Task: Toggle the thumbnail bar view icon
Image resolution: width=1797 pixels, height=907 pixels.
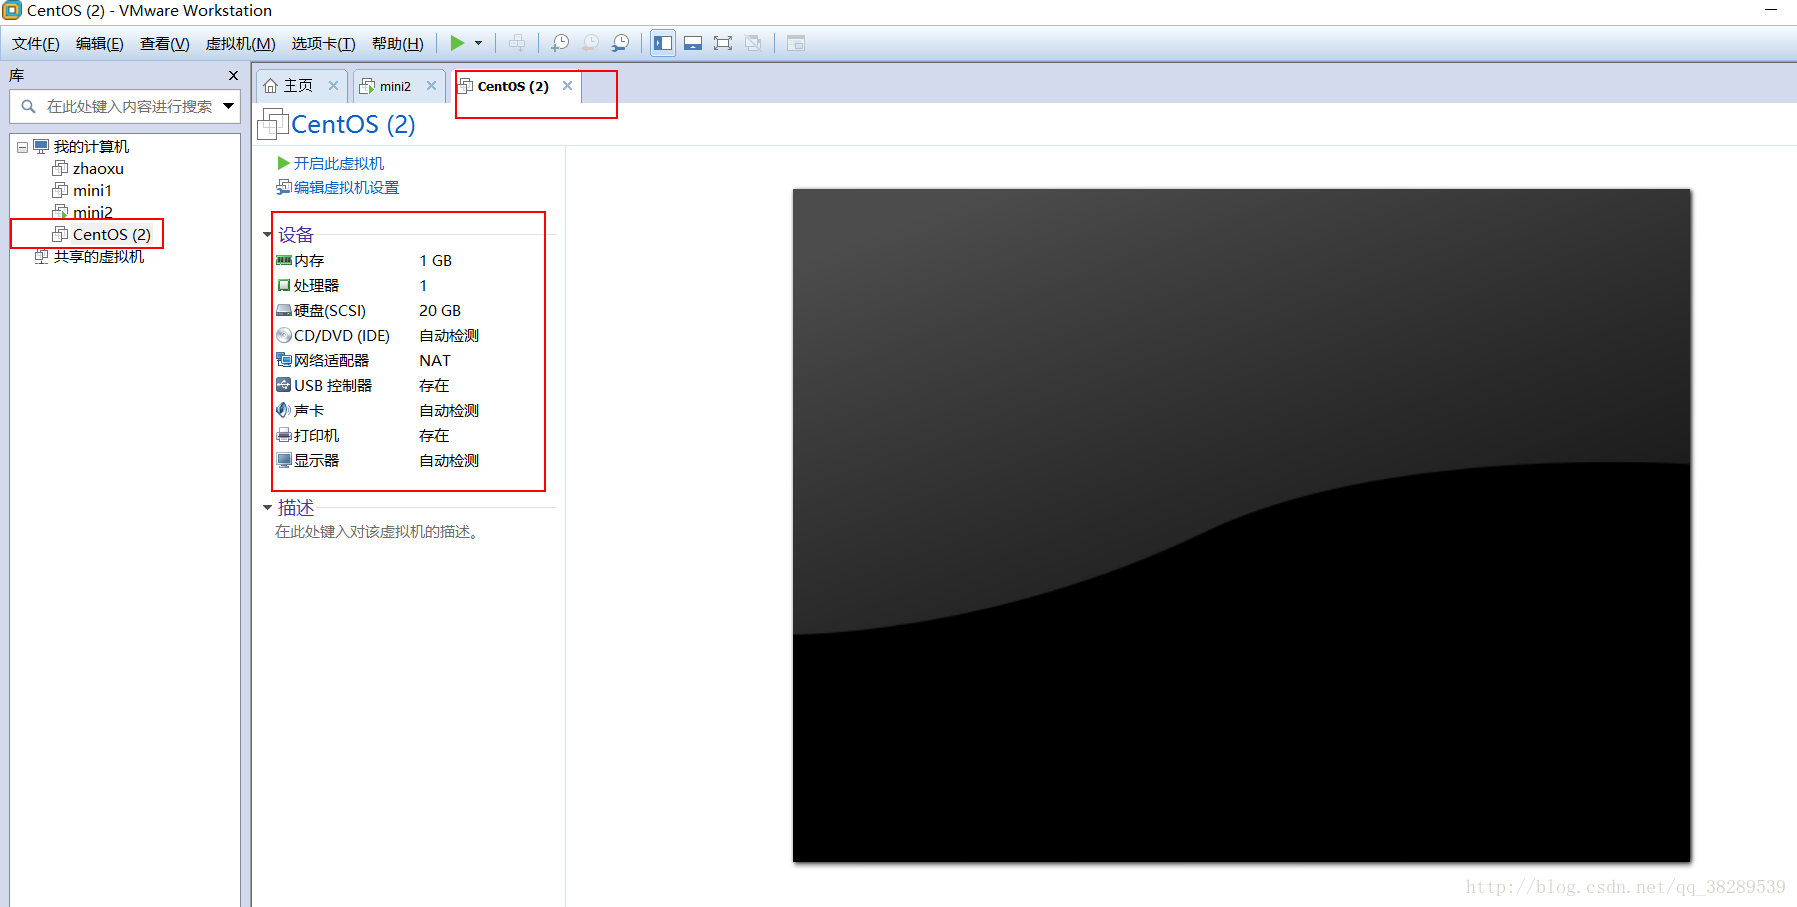Action: pos(693,43)
